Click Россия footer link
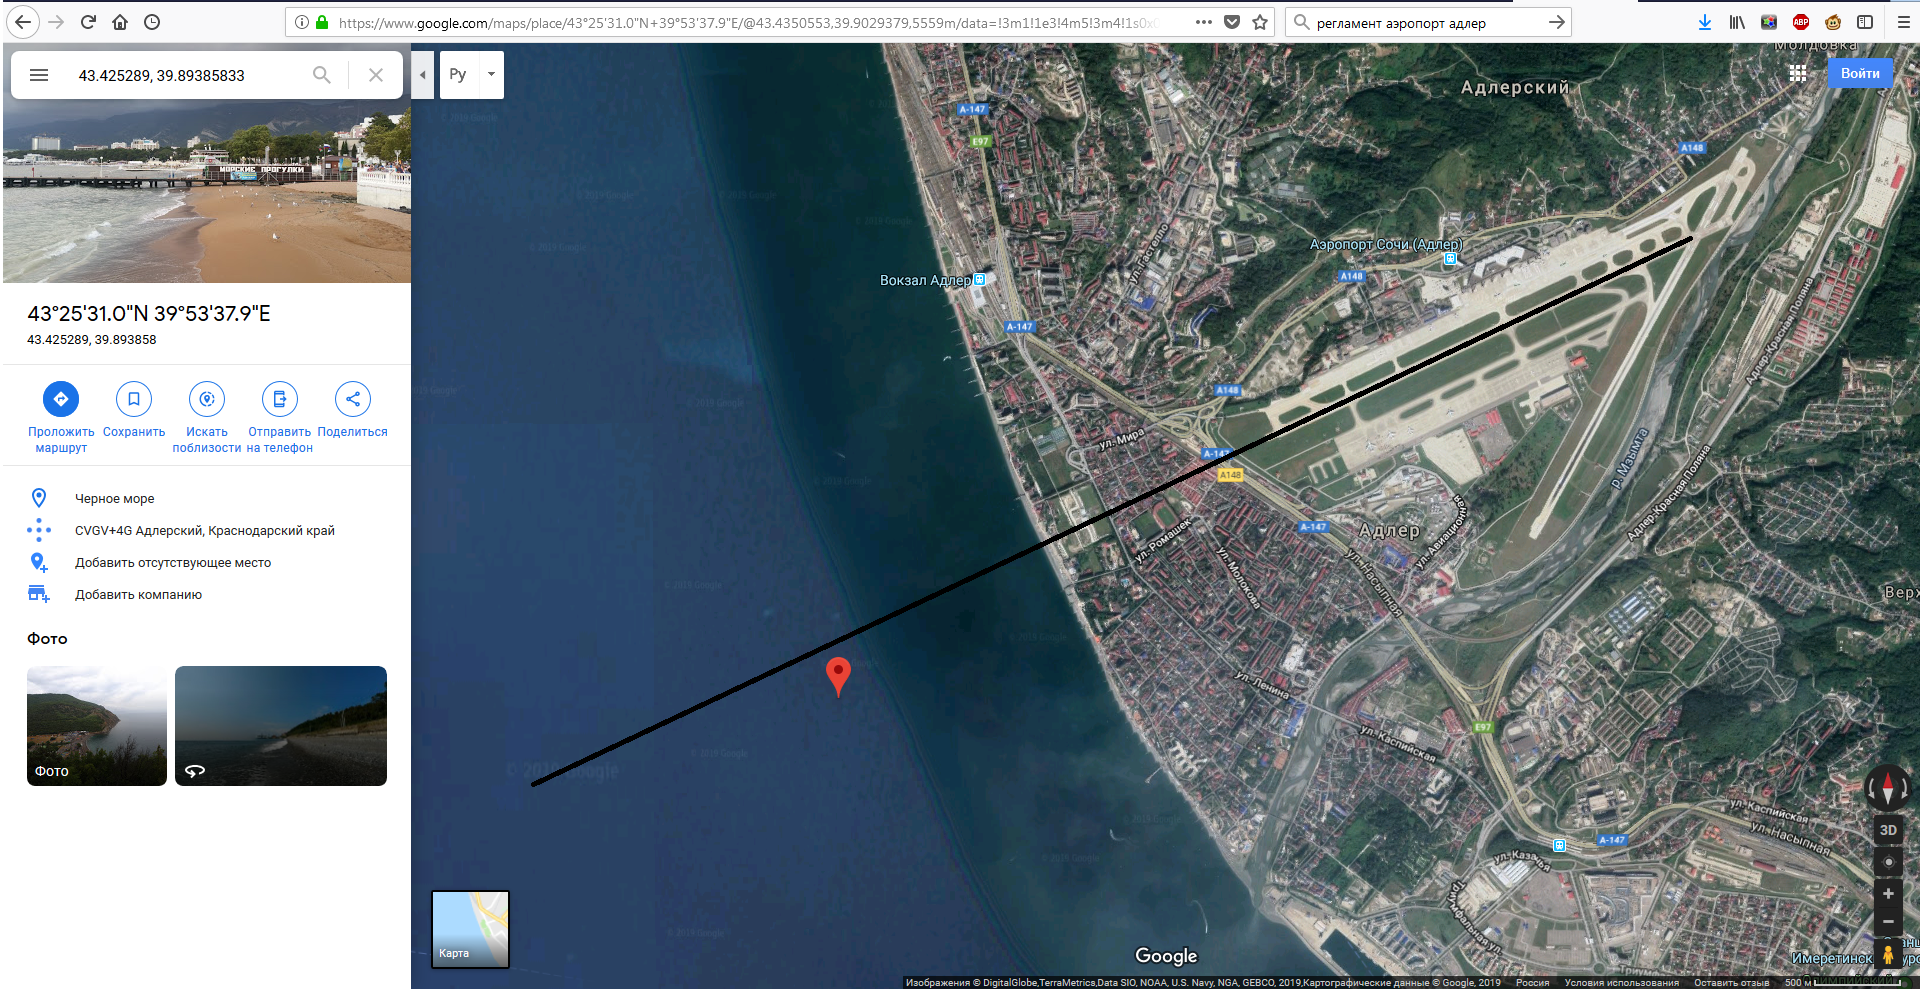 1532,983
